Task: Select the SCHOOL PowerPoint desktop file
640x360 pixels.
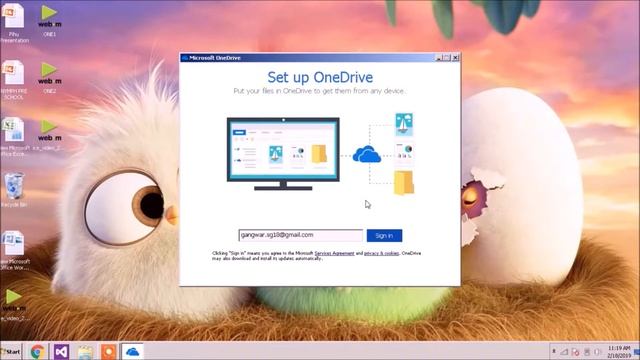Action: pyautogui.click(x=14, y=80)
